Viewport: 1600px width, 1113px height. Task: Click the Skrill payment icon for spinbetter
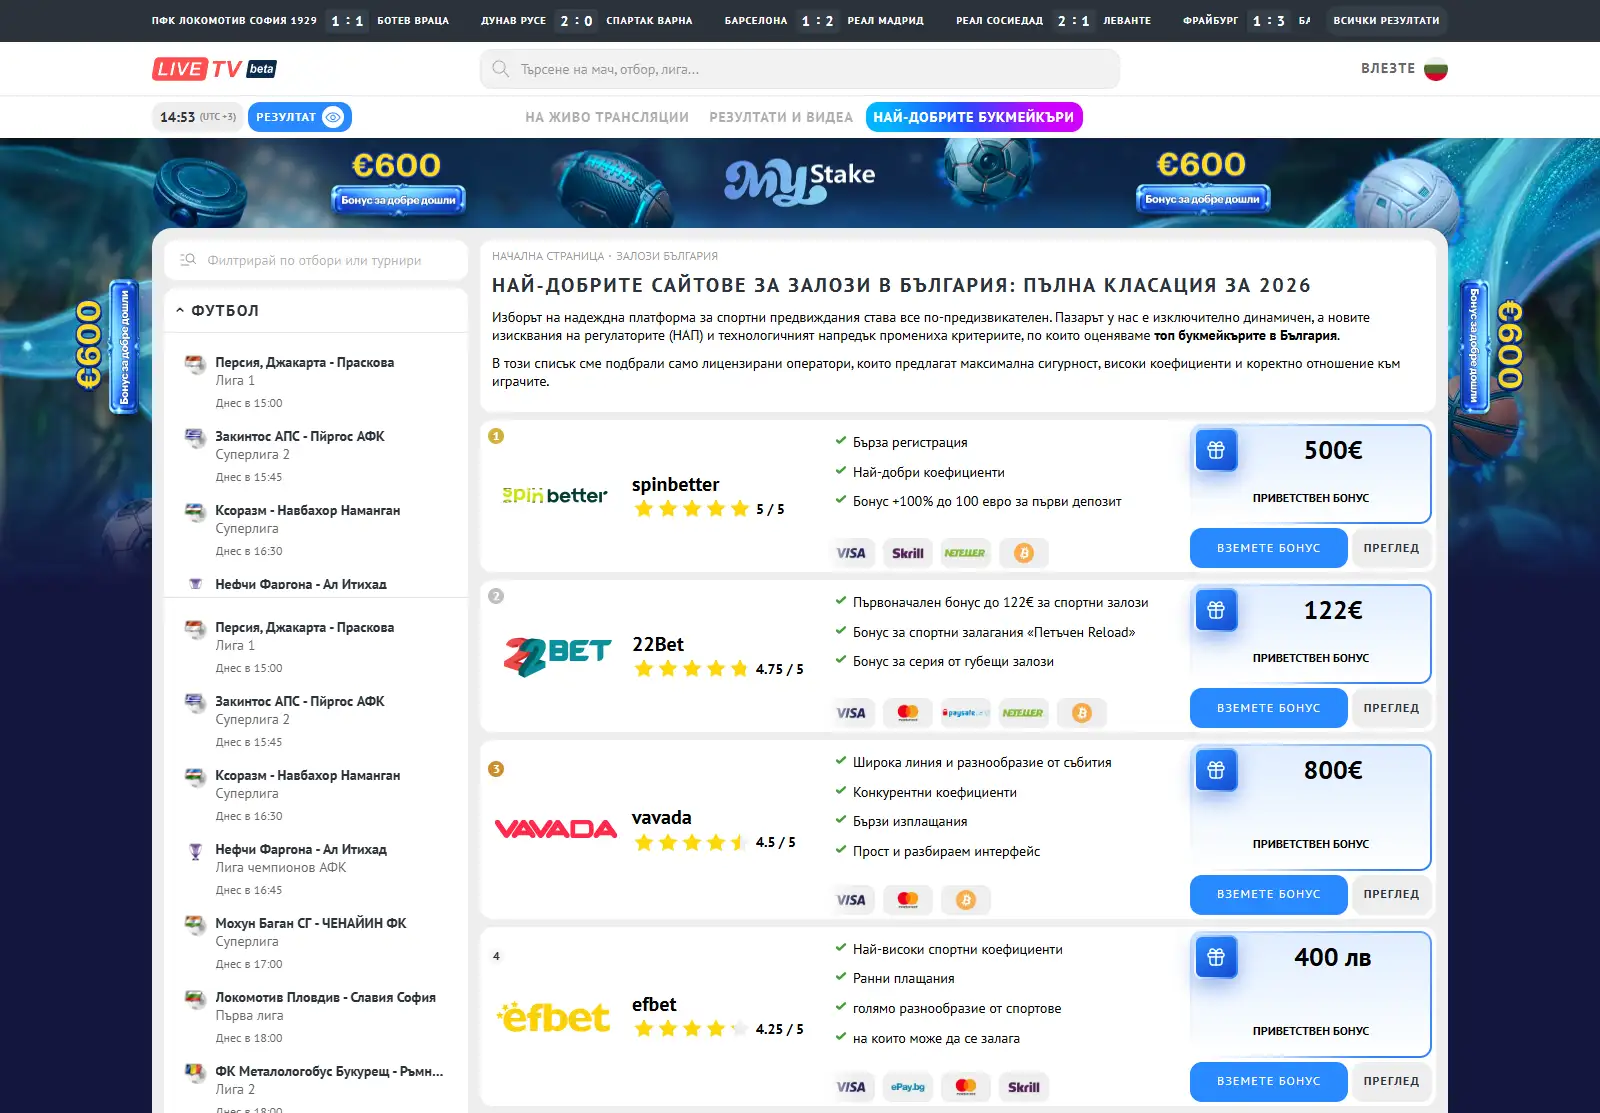(x=908, y=553)
